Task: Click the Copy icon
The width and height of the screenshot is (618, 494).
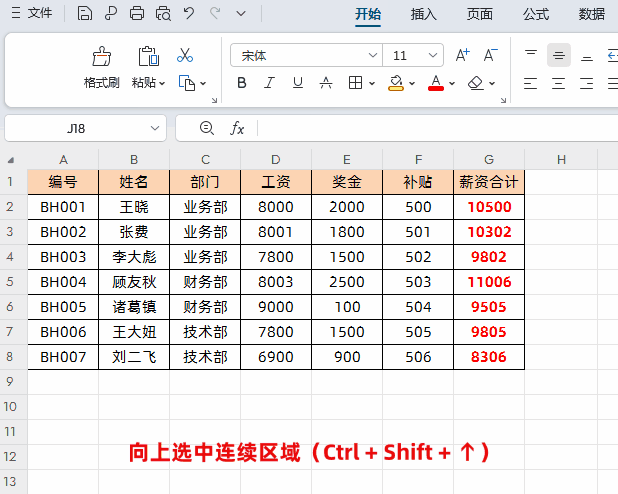Action: [187, 83]
